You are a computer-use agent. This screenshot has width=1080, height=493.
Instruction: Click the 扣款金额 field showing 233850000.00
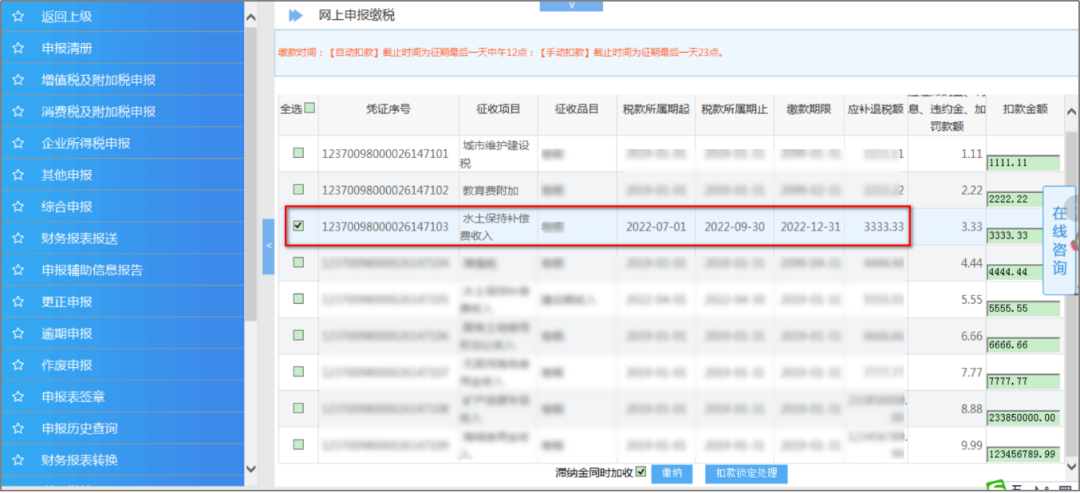pyautogui.click(x=1023, y=417)
